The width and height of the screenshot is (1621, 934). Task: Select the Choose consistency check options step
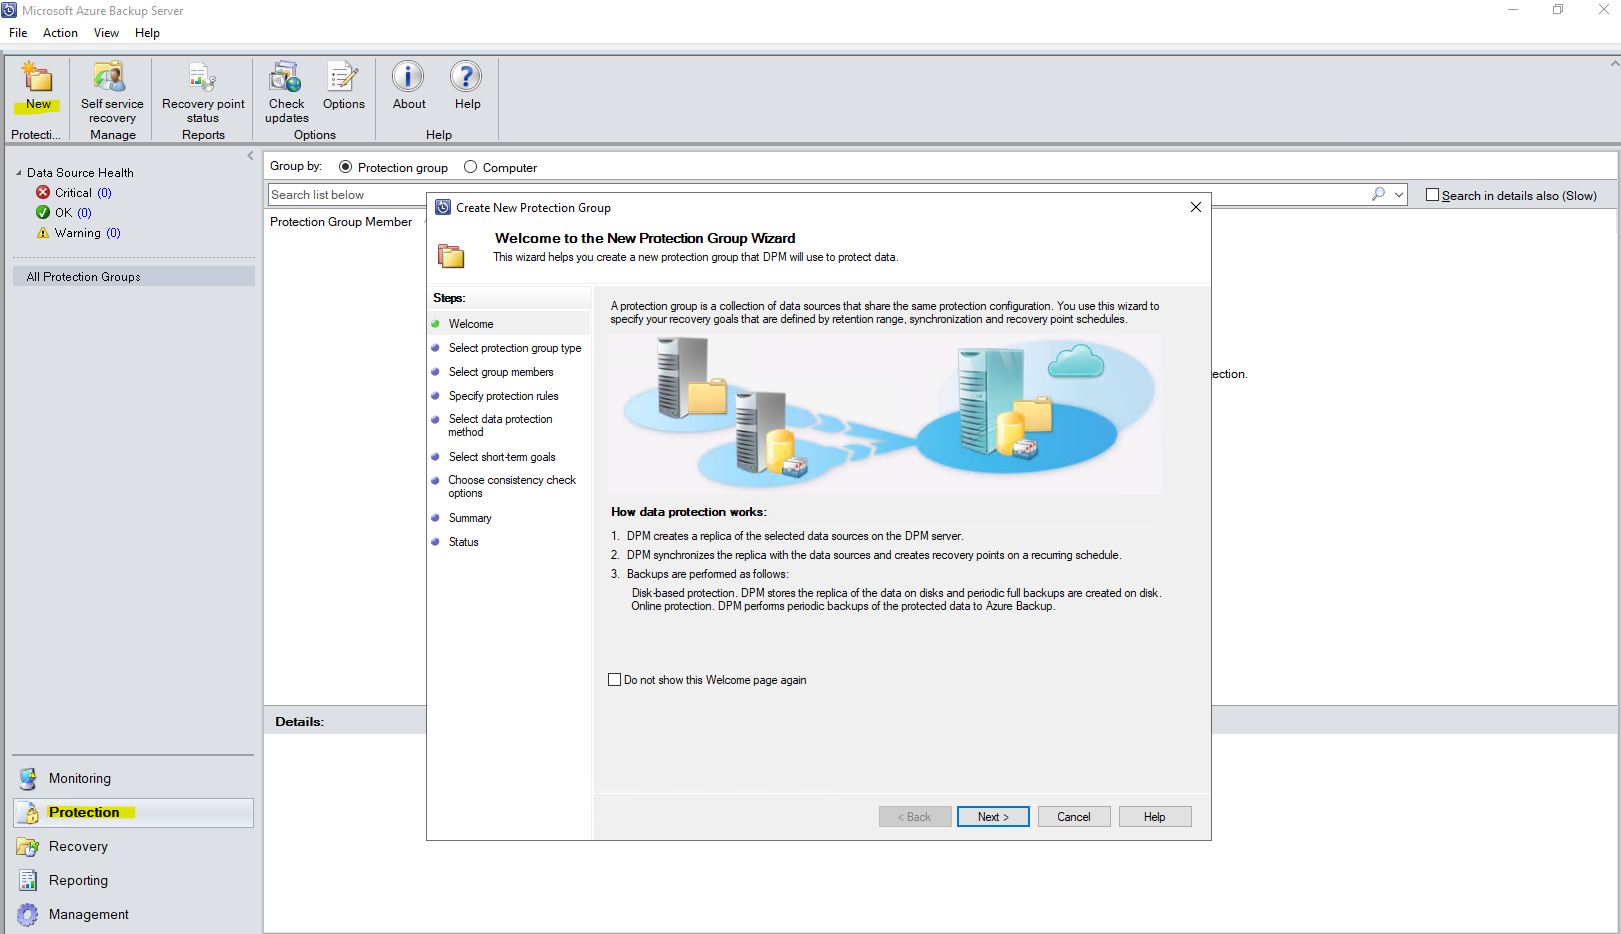510,487
